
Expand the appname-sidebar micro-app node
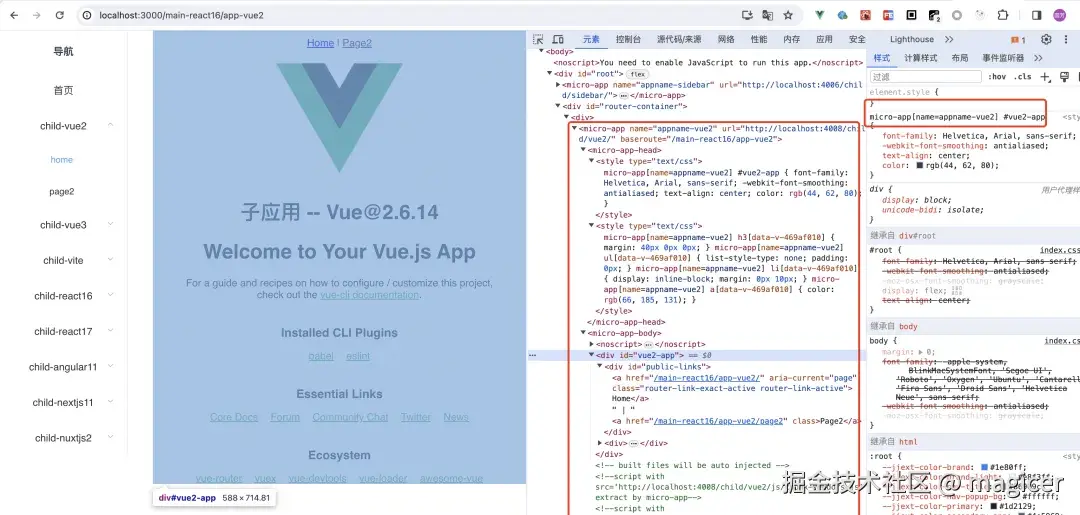tap(558, 85)
